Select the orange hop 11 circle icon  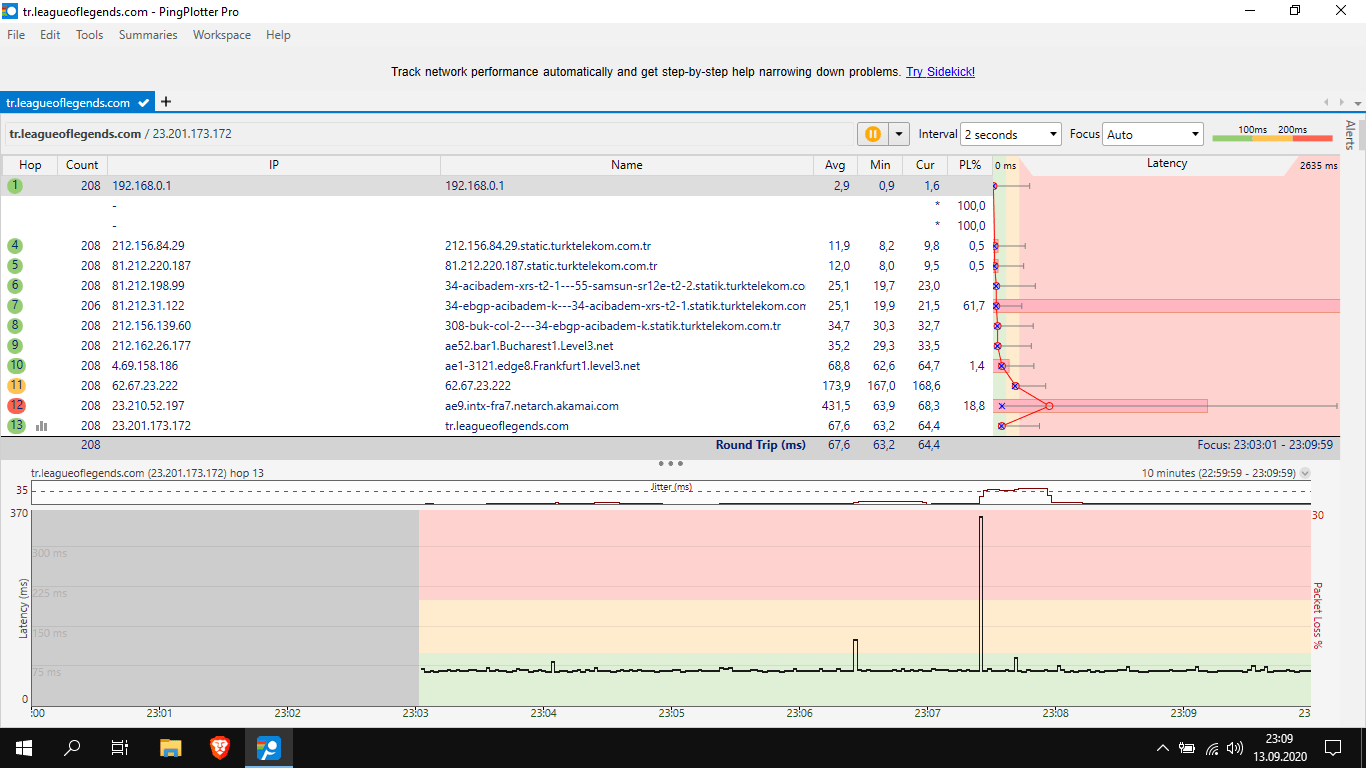point(15,386)
